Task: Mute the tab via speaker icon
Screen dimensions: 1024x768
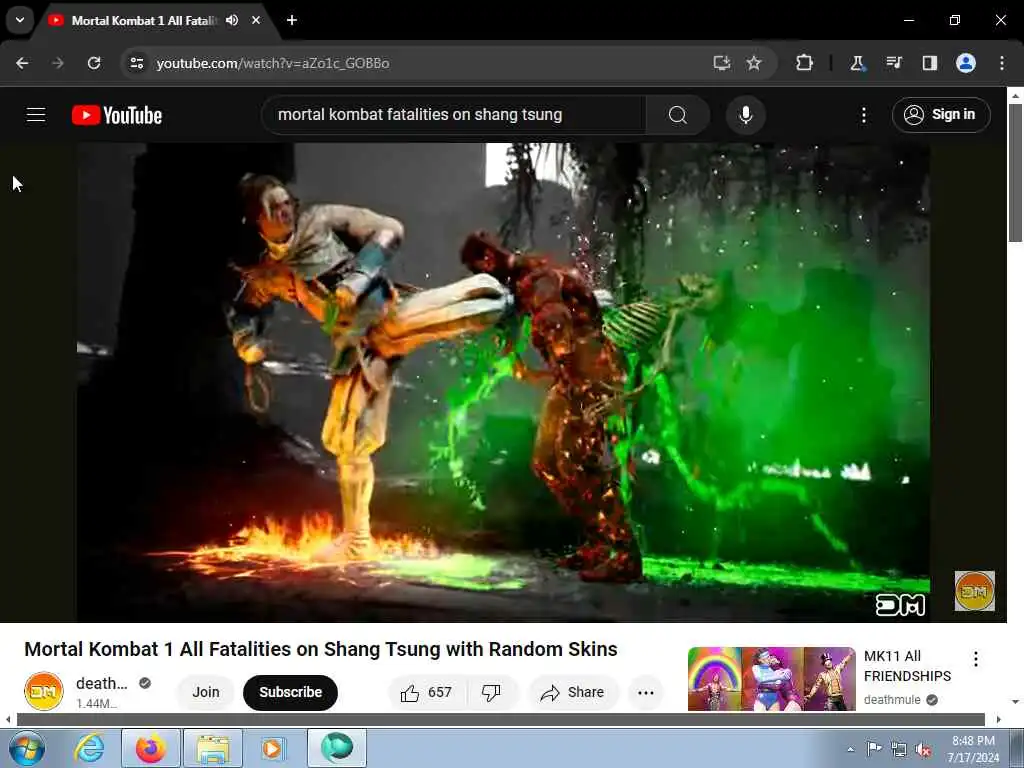Action: 232,20
